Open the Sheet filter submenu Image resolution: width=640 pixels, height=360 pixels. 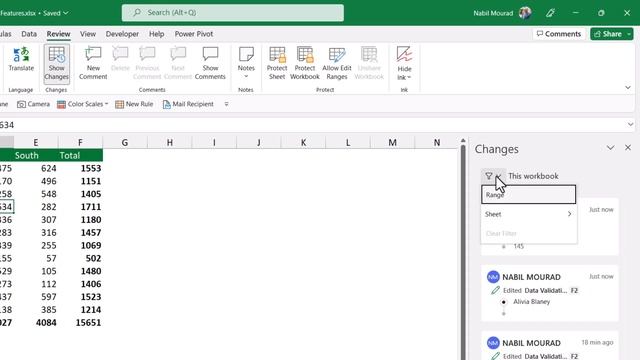[x=528, y=214]
